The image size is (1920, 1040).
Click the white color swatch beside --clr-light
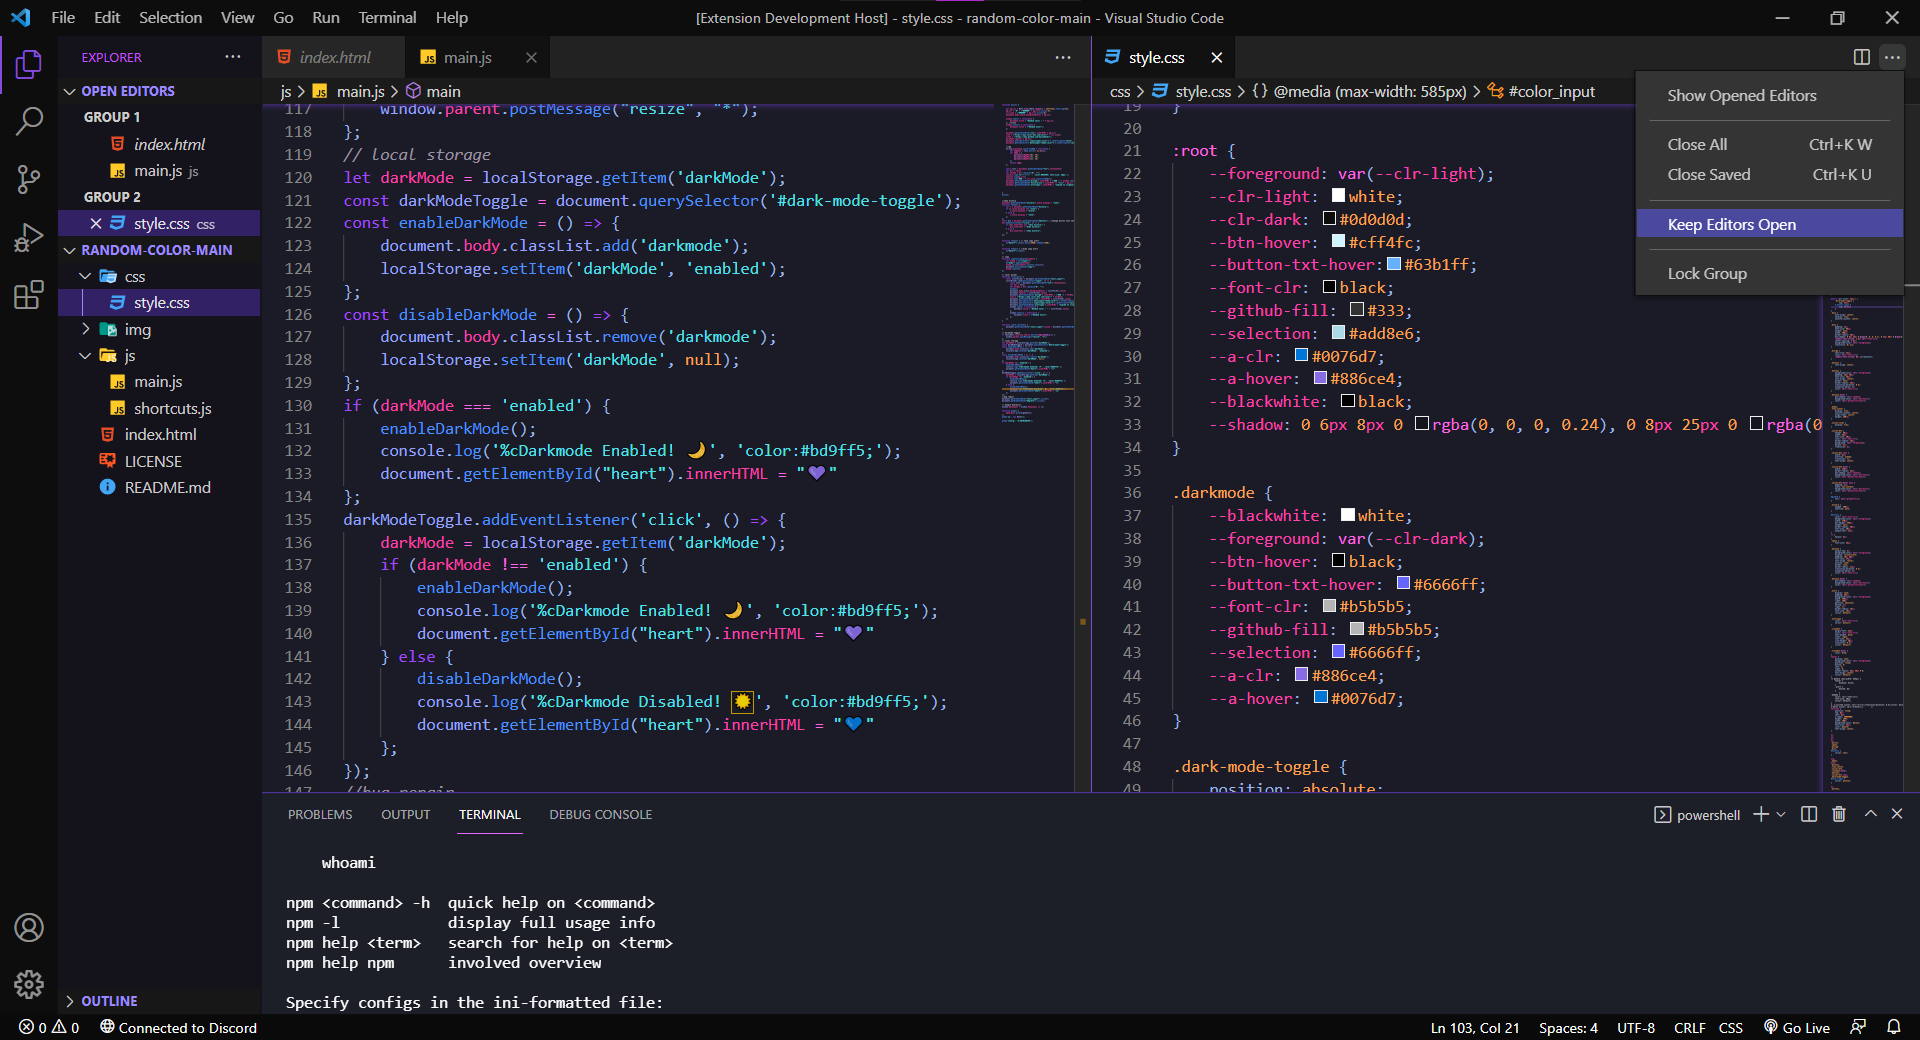click(x=1338, y=196)
